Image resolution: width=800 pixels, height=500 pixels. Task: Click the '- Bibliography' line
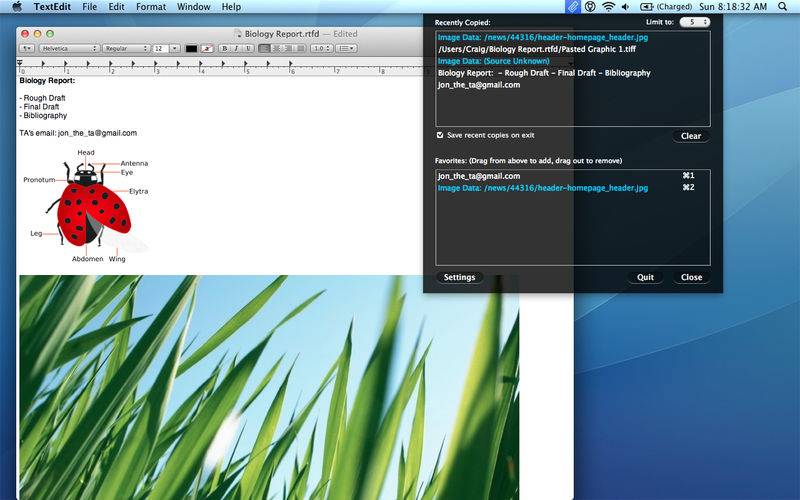coord(43,115)
